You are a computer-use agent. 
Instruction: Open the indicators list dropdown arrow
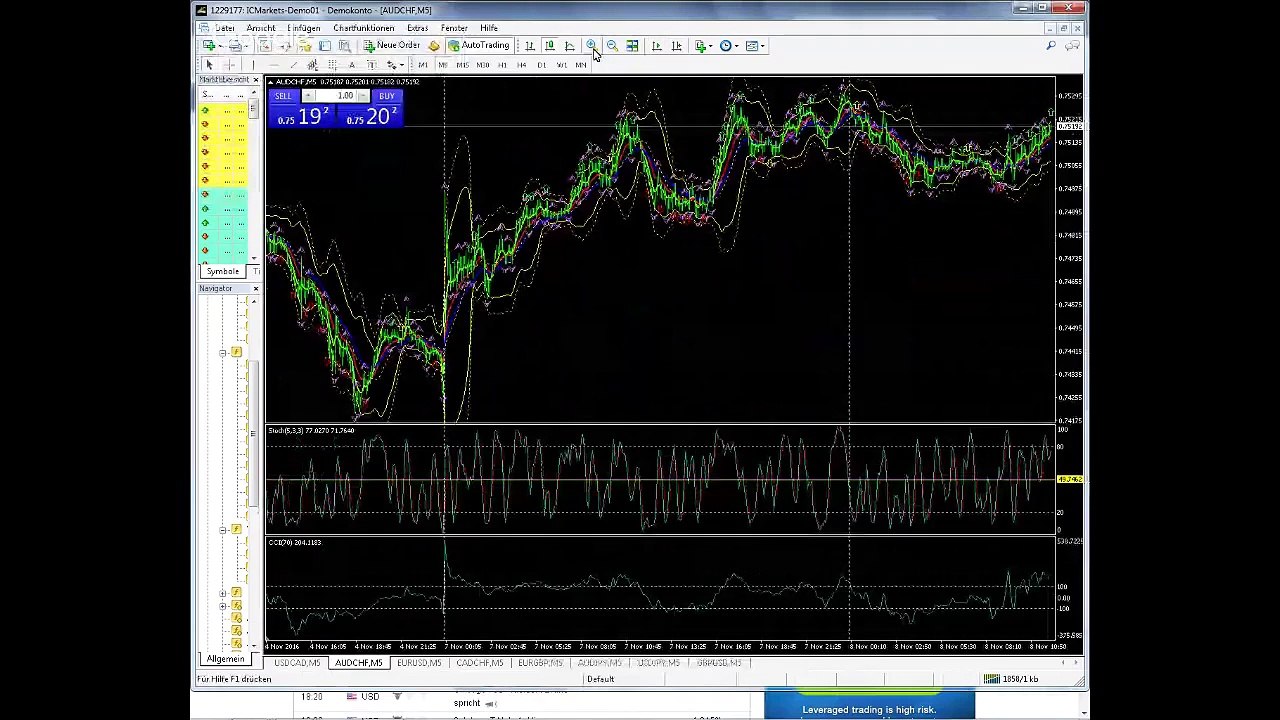click(x=710, y=46)
